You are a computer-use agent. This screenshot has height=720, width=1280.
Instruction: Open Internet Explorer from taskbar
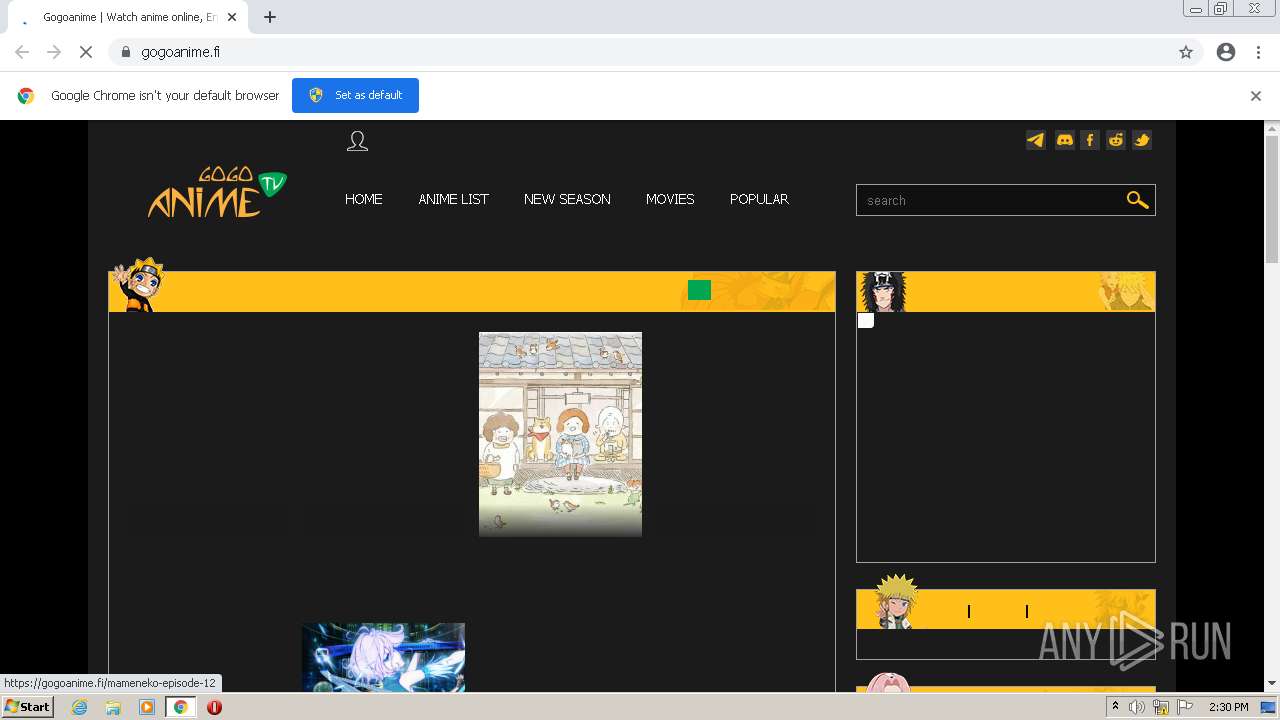(x=79, y=707)
